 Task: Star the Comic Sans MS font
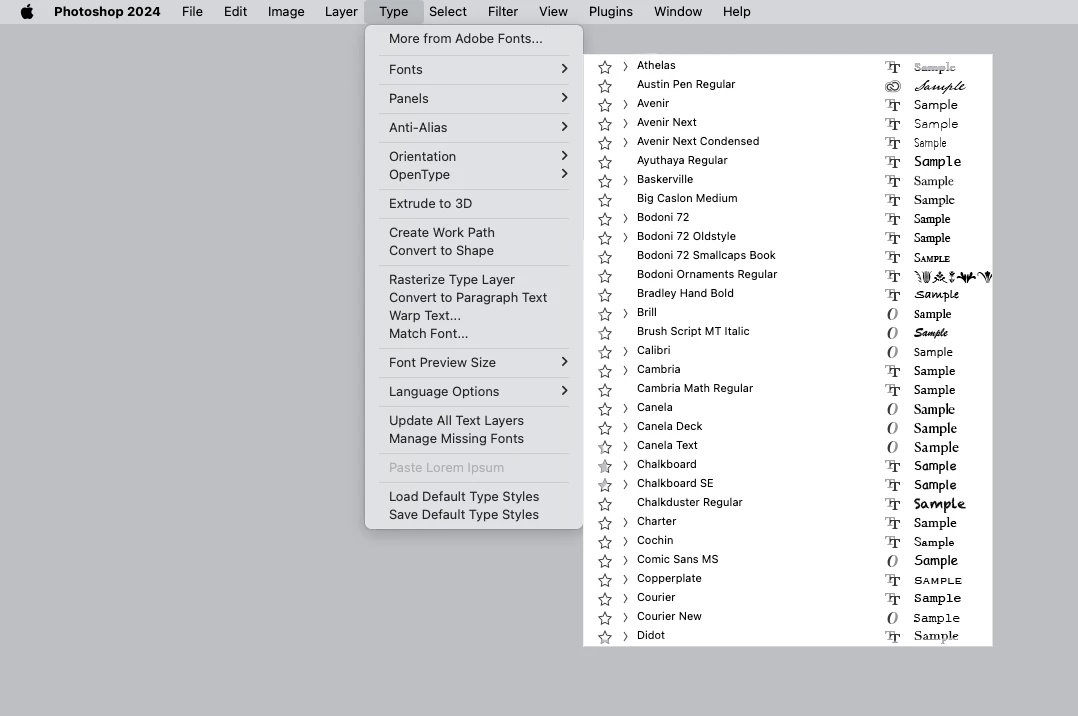[605, 561]
